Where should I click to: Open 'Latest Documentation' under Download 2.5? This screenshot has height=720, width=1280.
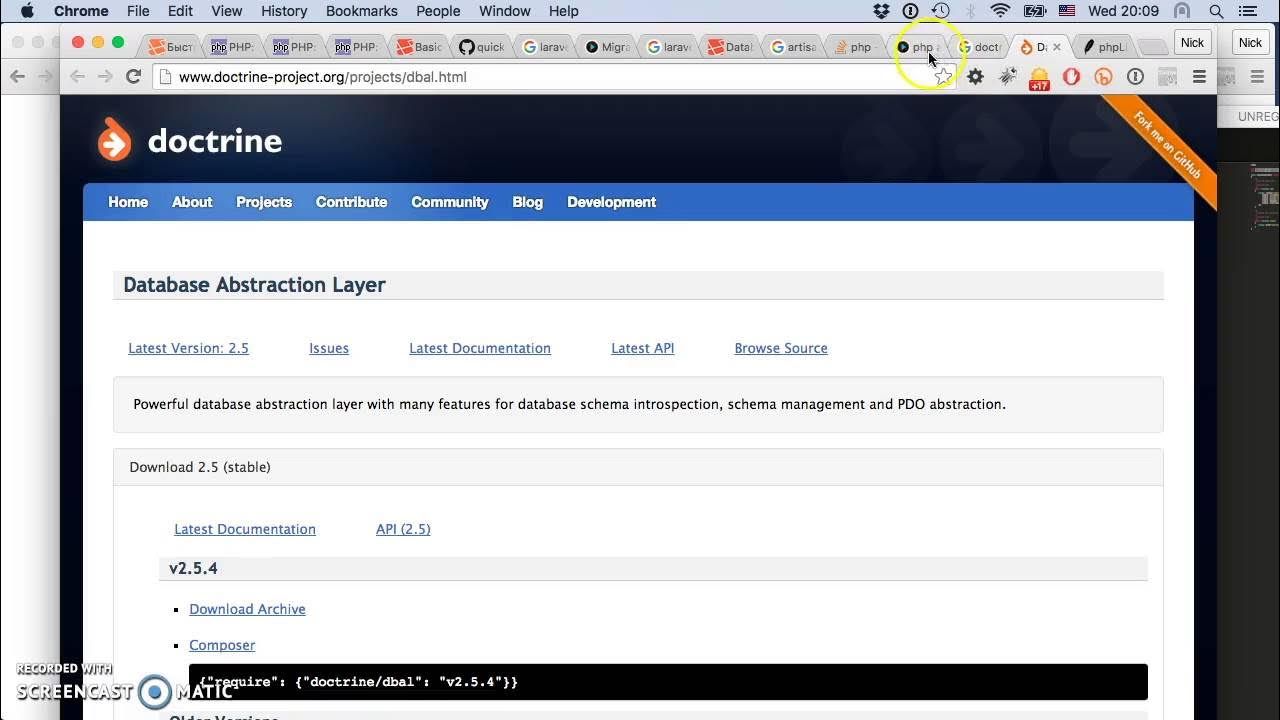click(x=245, y=529)
